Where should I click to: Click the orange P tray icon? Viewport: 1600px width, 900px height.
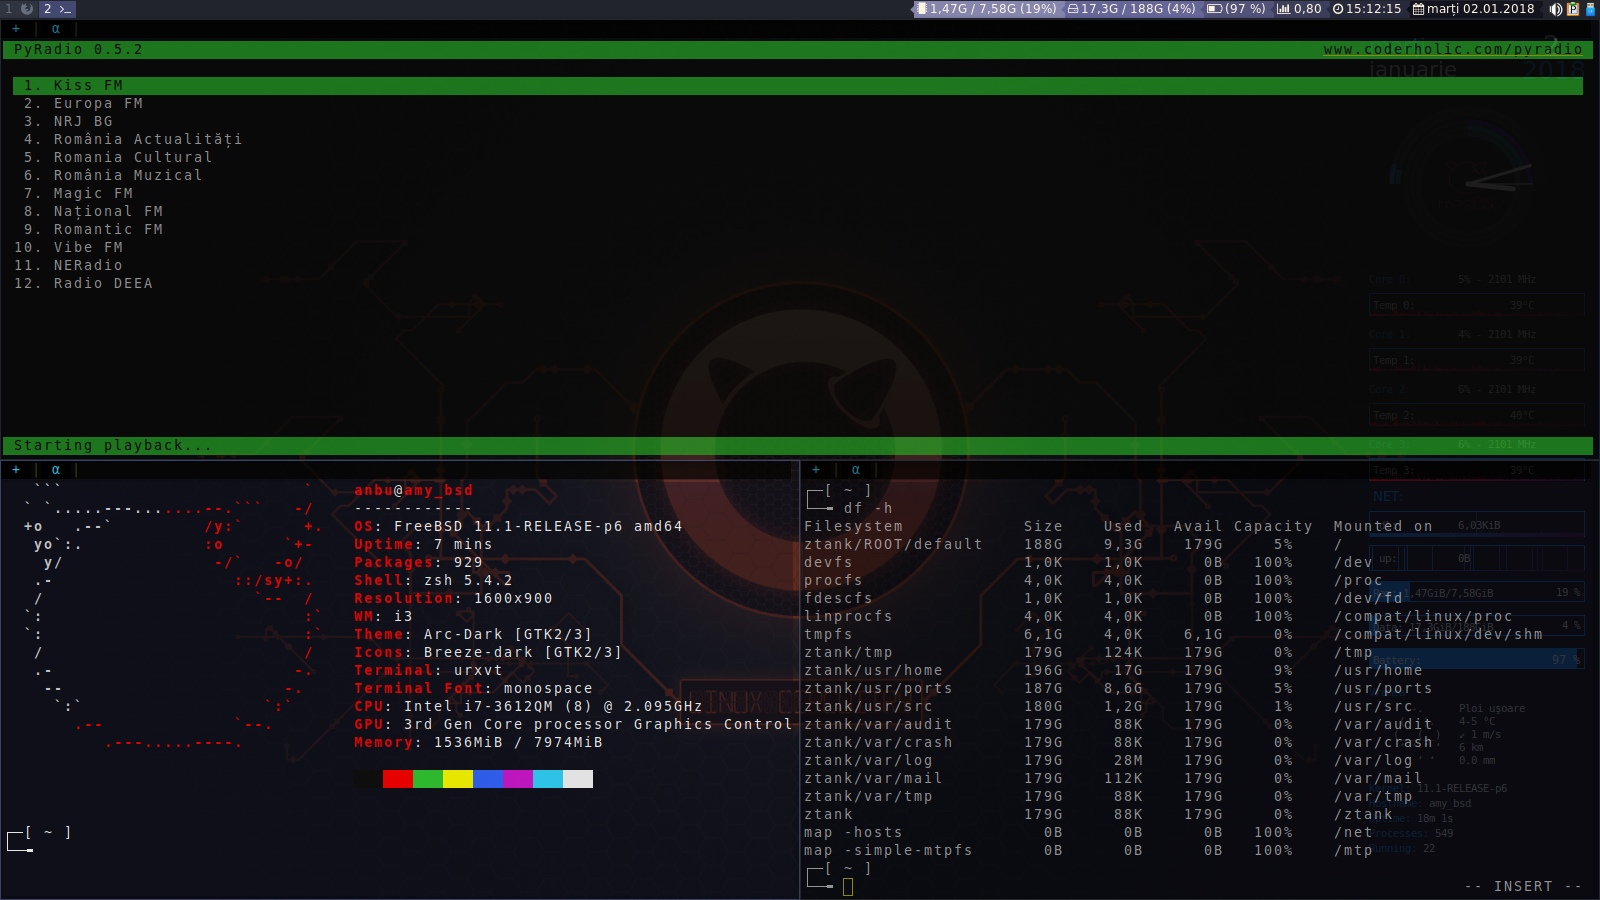pyautogui.click(x=1573, y=9)
